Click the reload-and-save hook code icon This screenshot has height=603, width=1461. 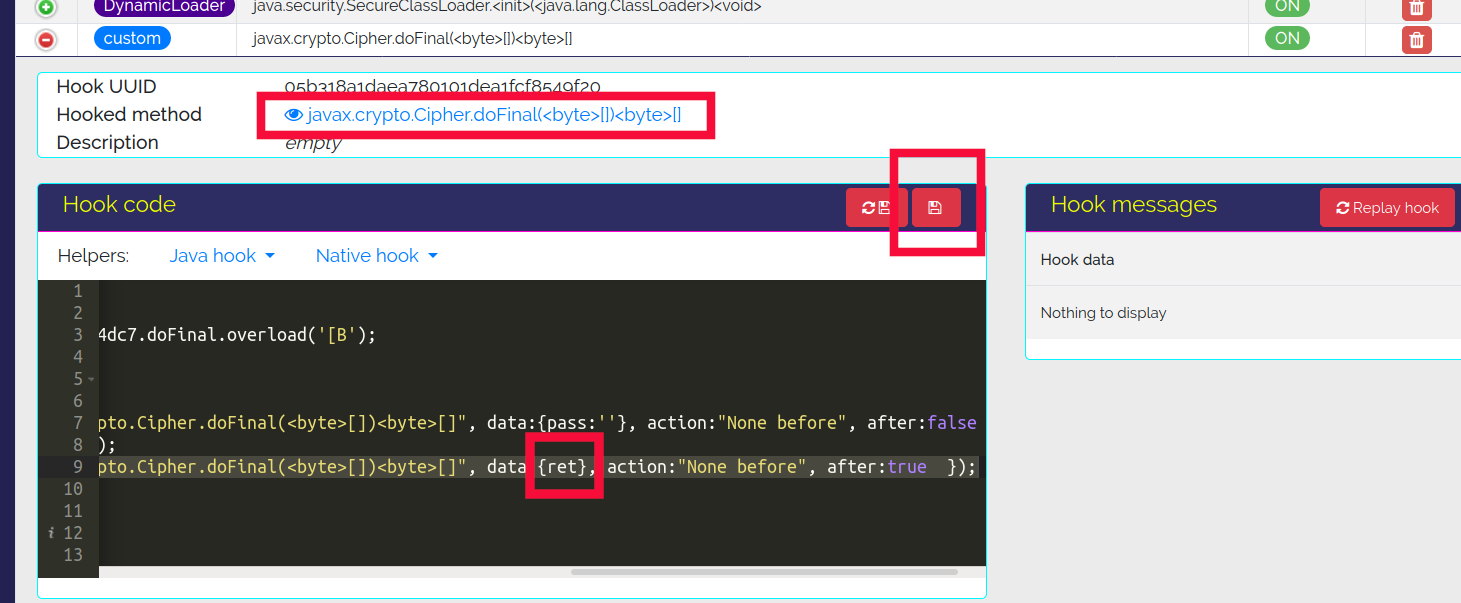[876, 208]
